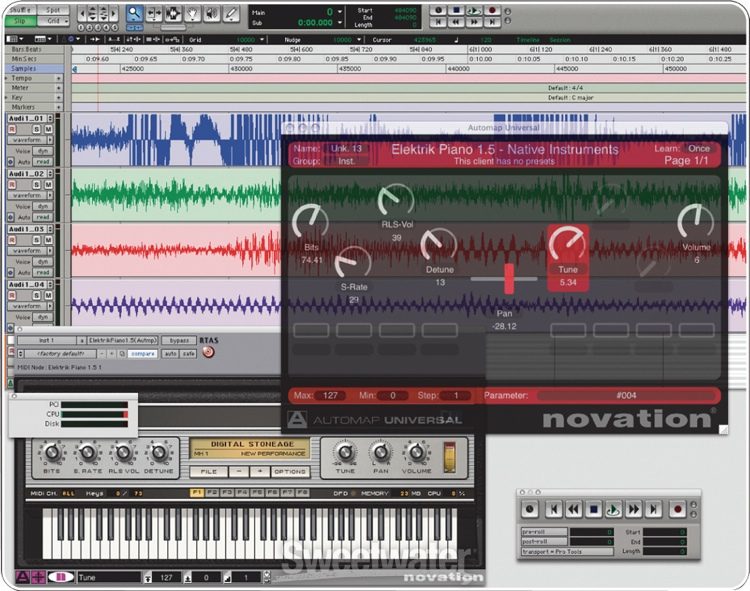Mute track Audi1_04
750x591 pixels.
point(48,296)
